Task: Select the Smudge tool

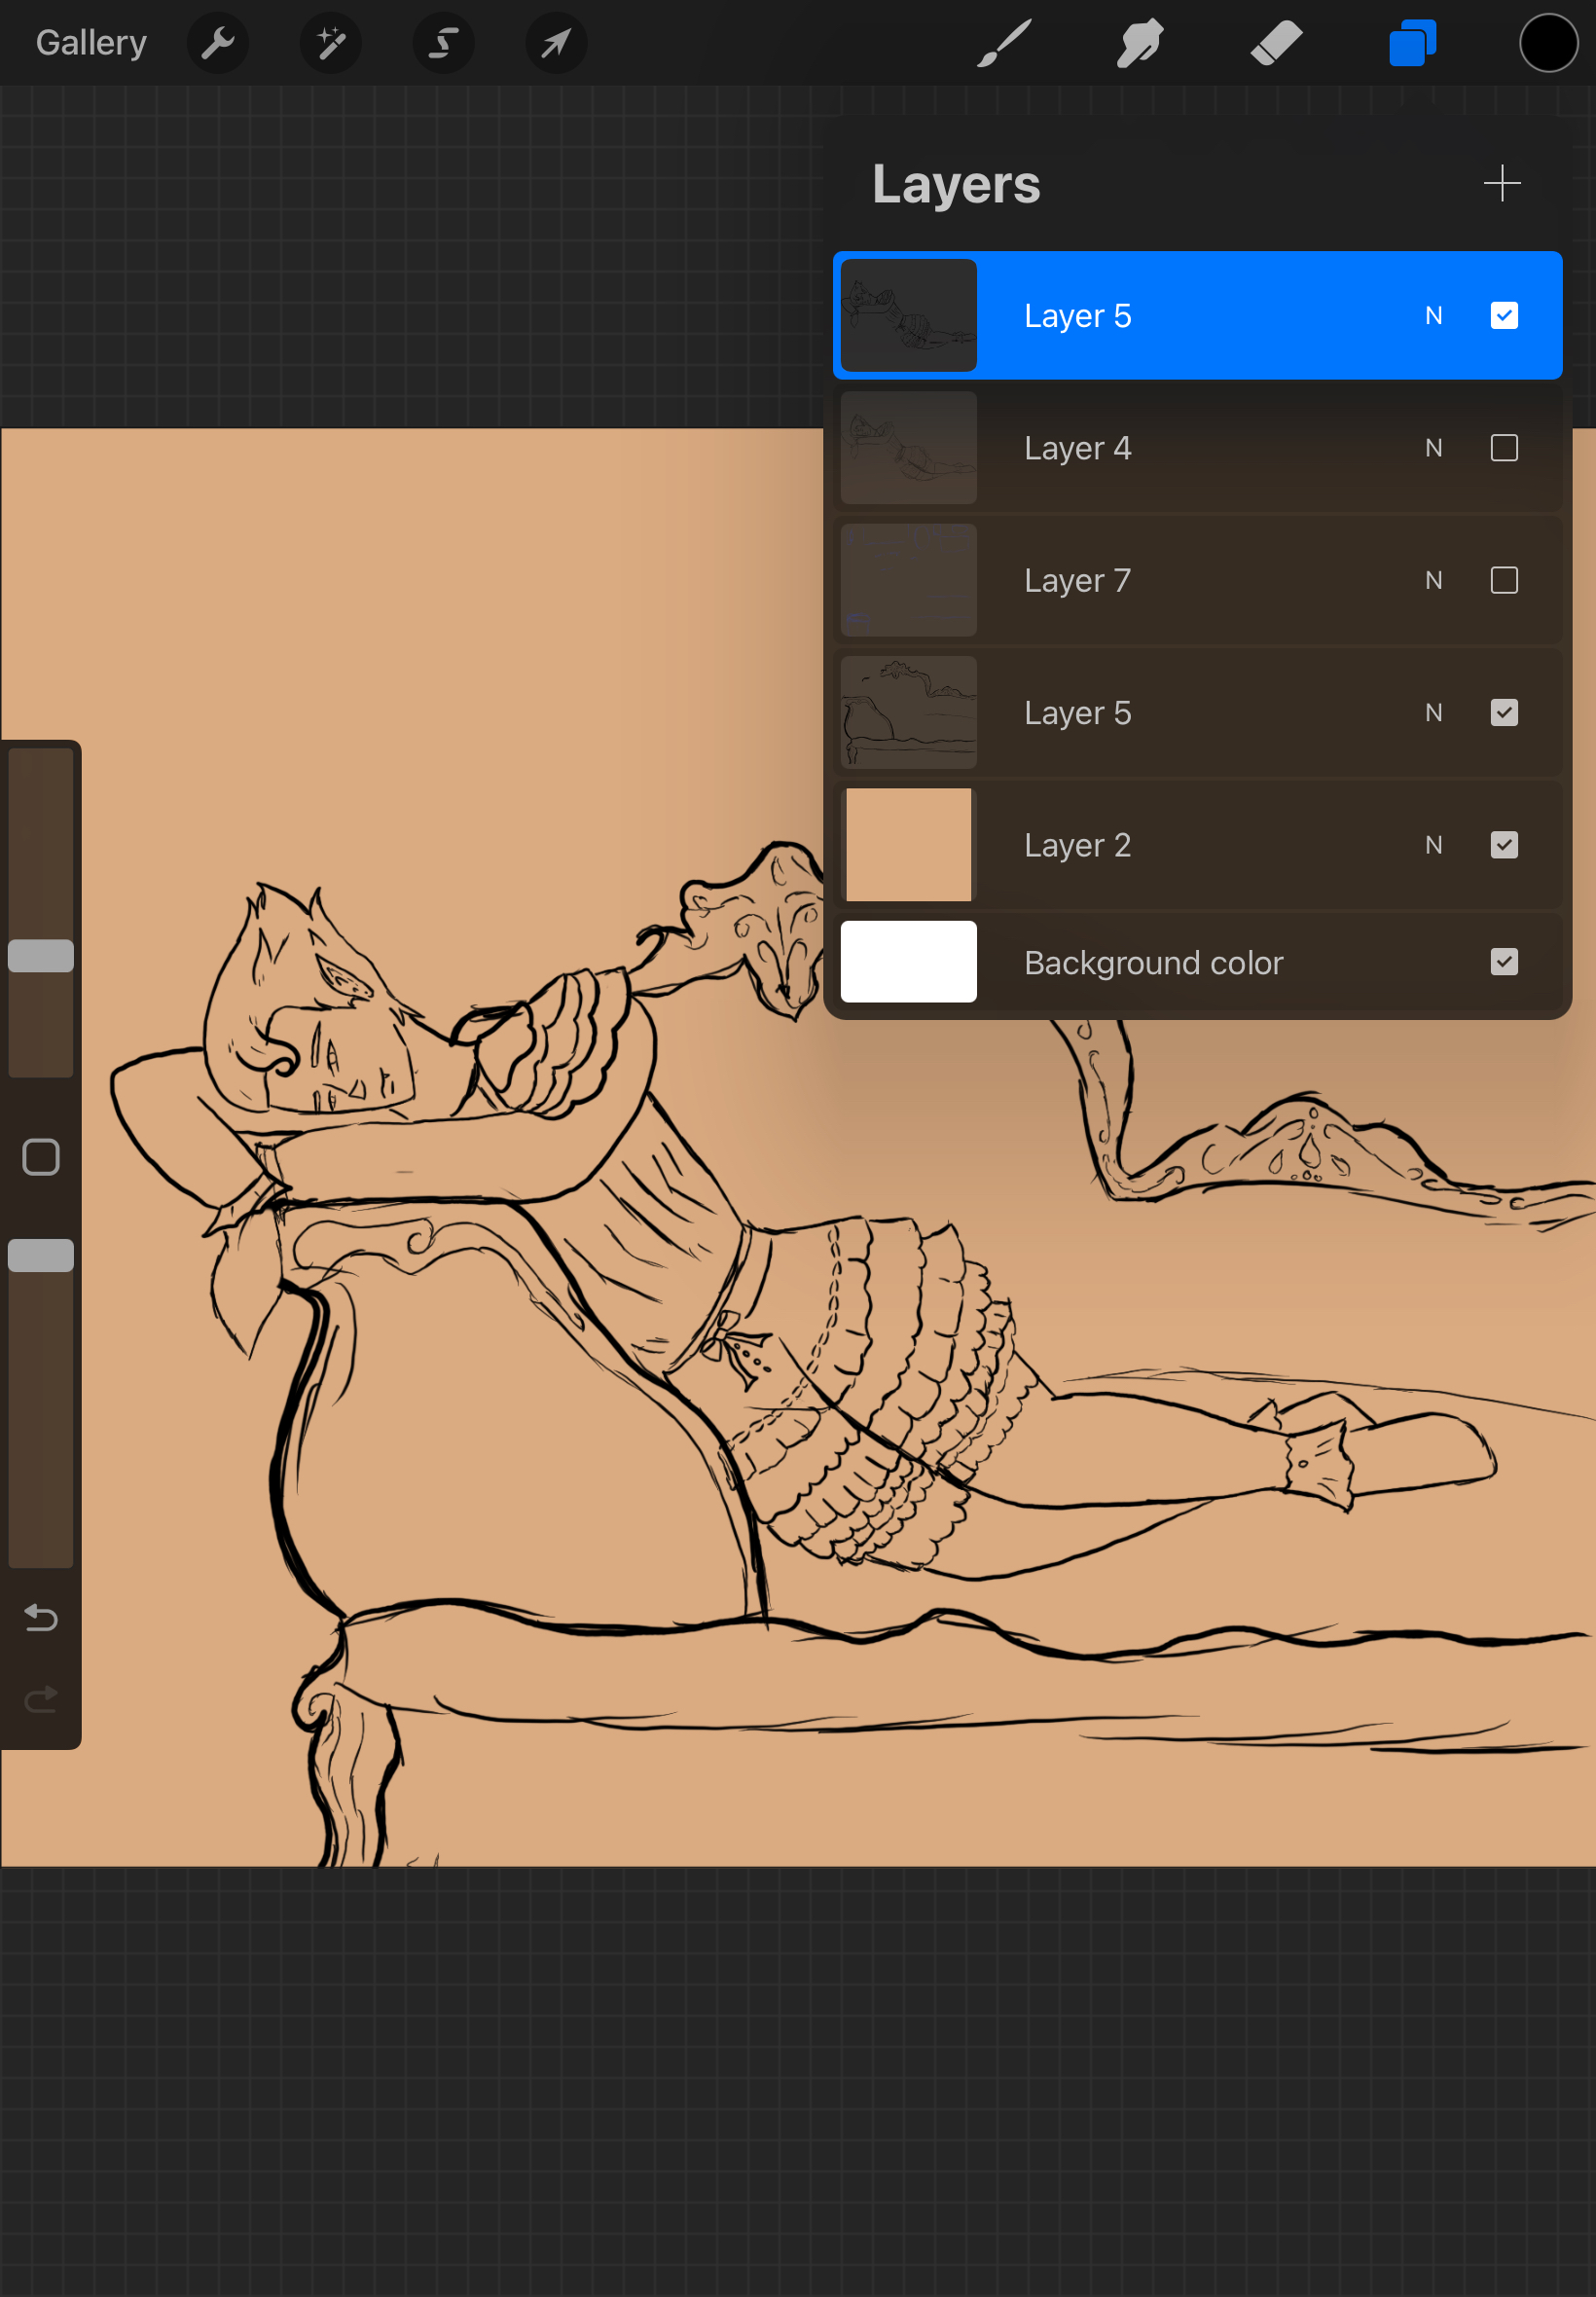Action: [x=1140, y=43]
